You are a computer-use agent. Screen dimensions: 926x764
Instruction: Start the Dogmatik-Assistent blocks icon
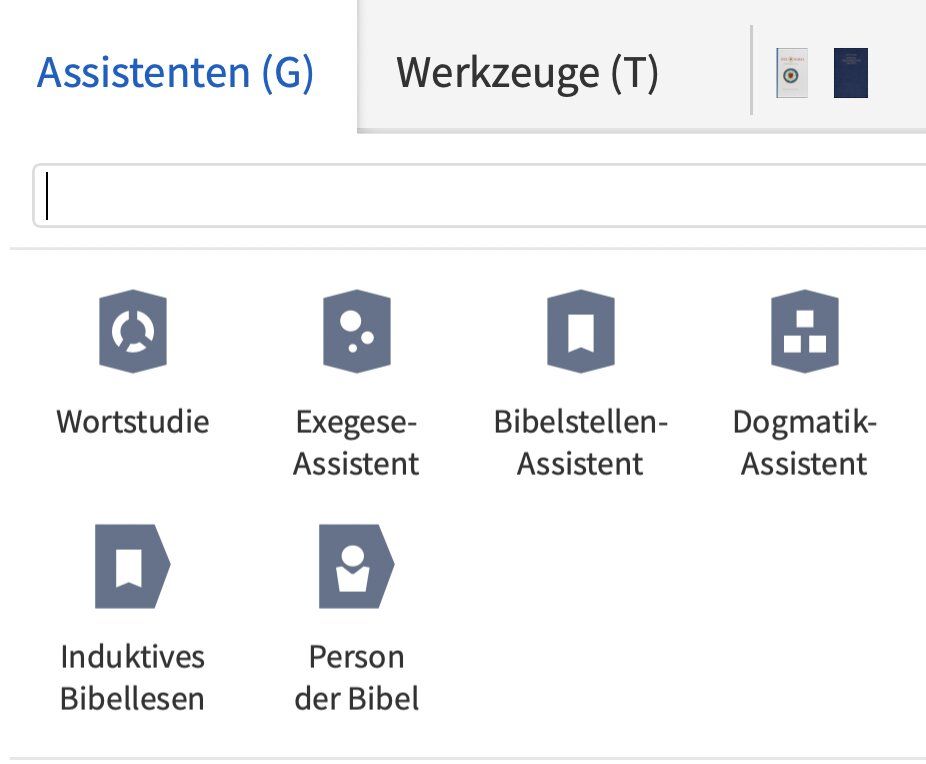point(804,331)
